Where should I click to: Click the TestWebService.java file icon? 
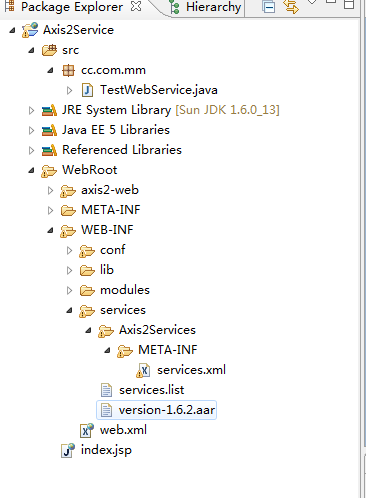coord(87,90)
